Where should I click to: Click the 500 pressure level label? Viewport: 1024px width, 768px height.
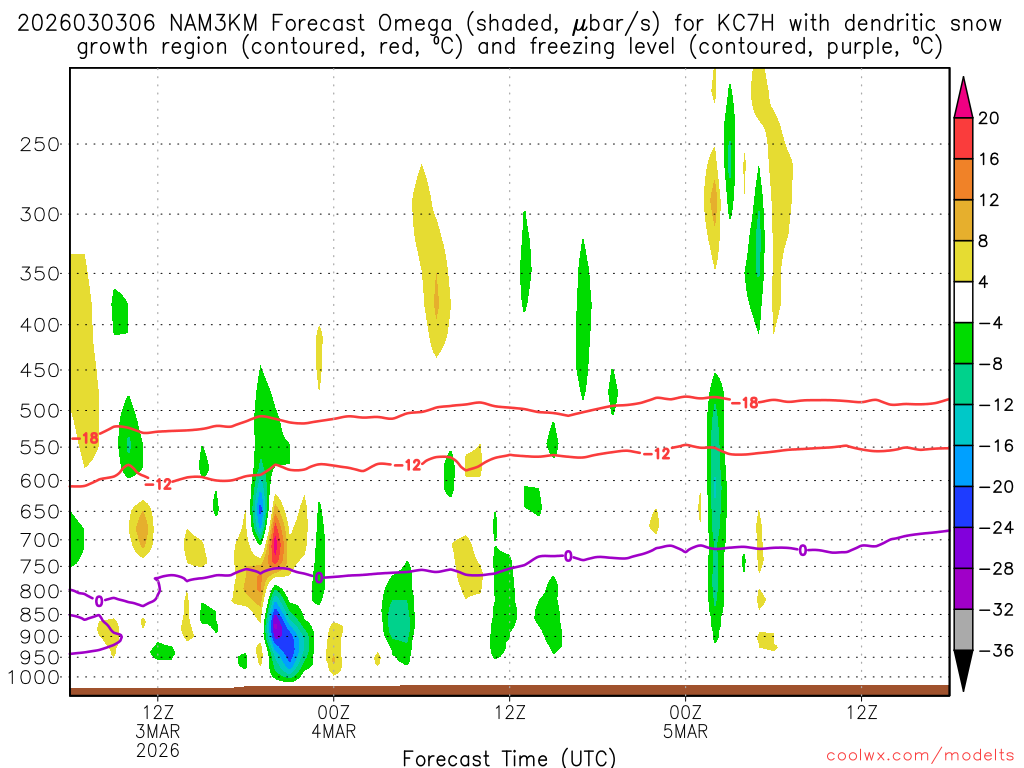[40, 411]
